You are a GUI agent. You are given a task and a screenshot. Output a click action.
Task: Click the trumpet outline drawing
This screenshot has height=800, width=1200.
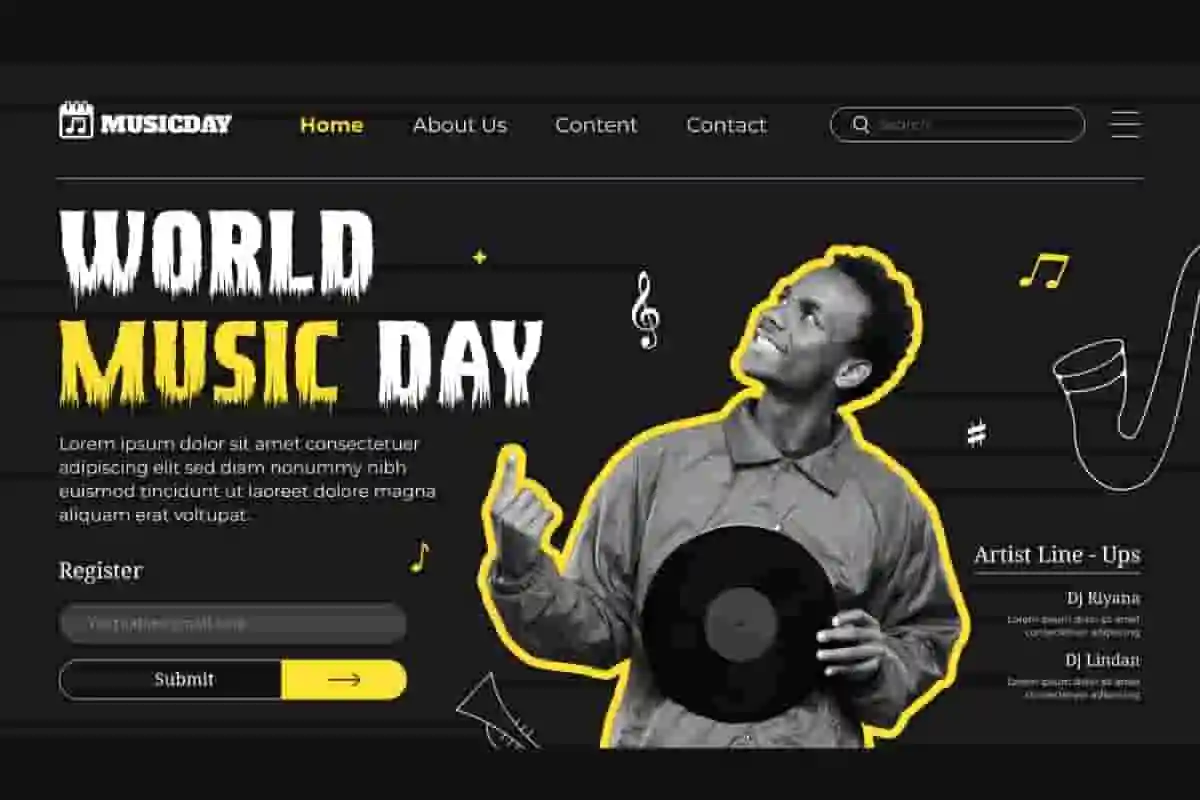495,711
